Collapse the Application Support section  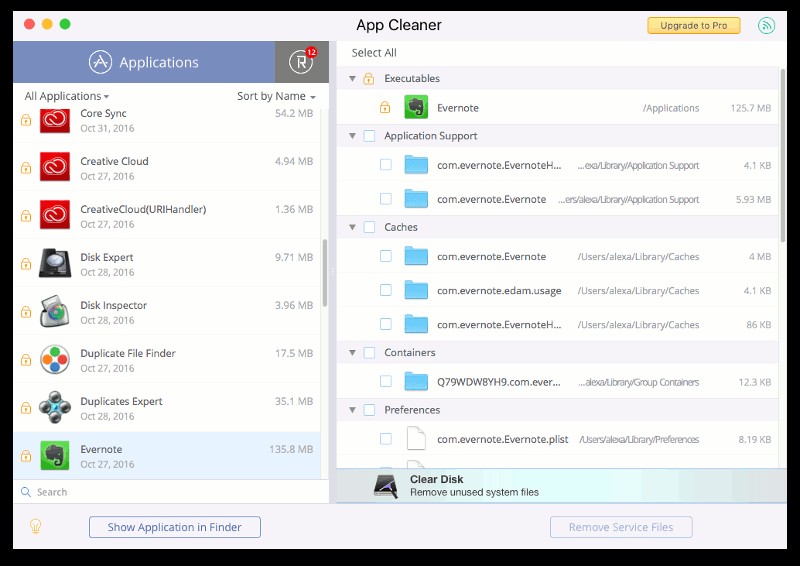tap(352, 136)
